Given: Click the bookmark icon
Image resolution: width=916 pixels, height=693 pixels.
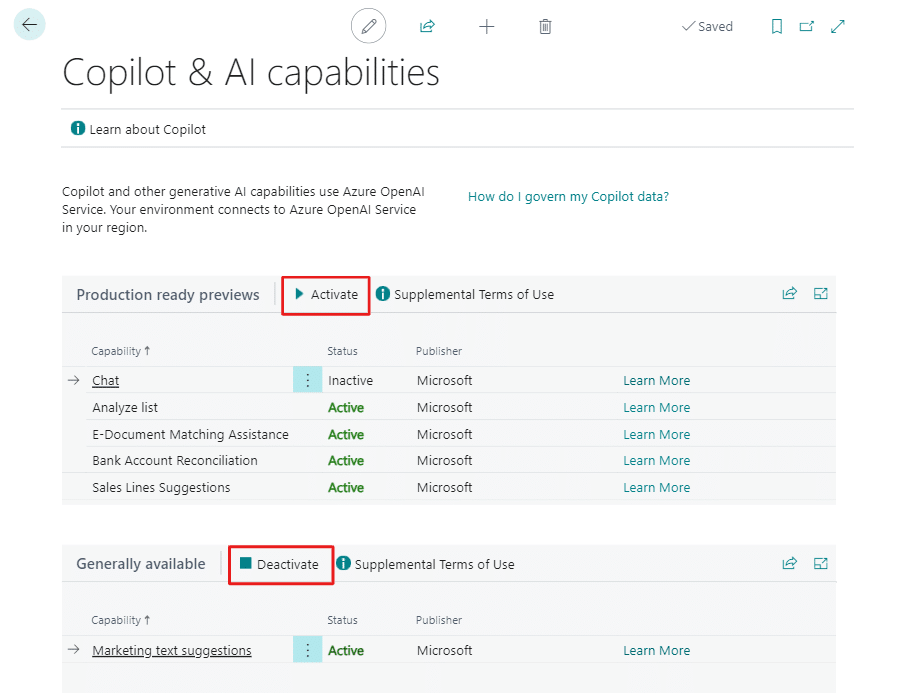Looking at the screenshot, I should coord(776,27).
